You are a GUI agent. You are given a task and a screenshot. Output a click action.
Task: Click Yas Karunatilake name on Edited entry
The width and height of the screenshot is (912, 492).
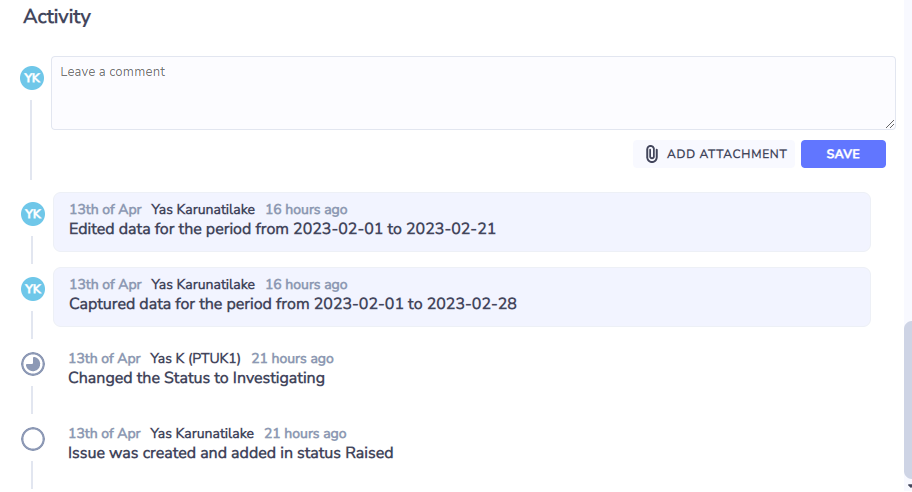203,209
